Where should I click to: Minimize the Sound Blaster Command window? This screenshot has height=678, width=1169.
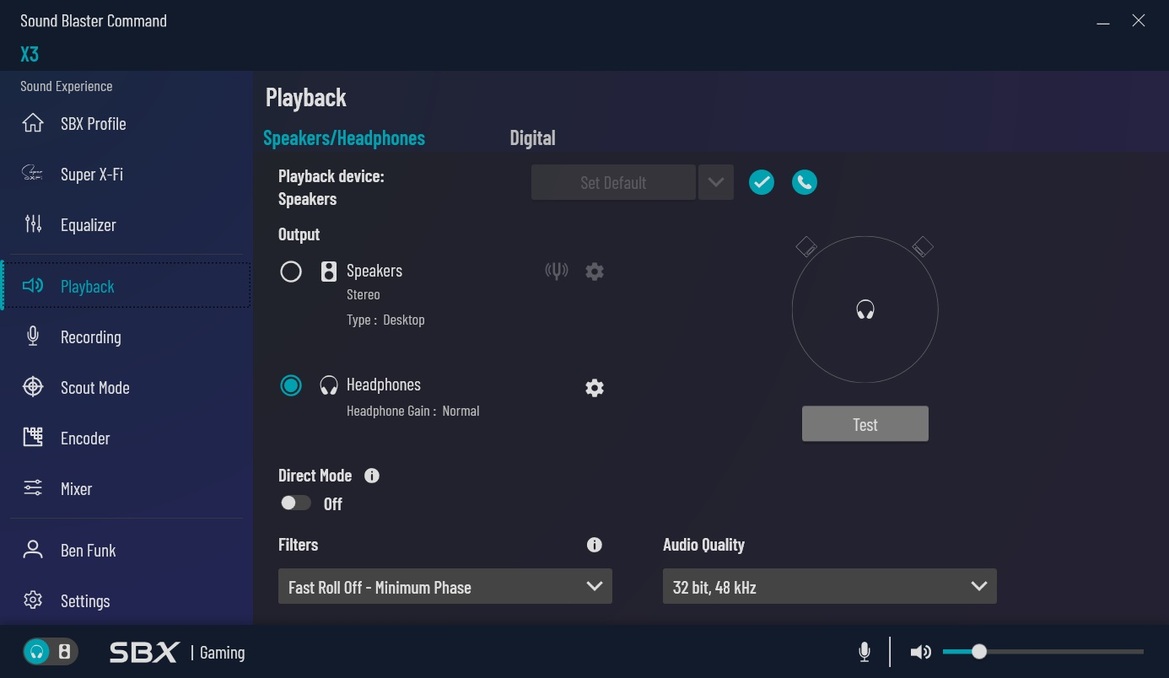[x=1103, y=22]
